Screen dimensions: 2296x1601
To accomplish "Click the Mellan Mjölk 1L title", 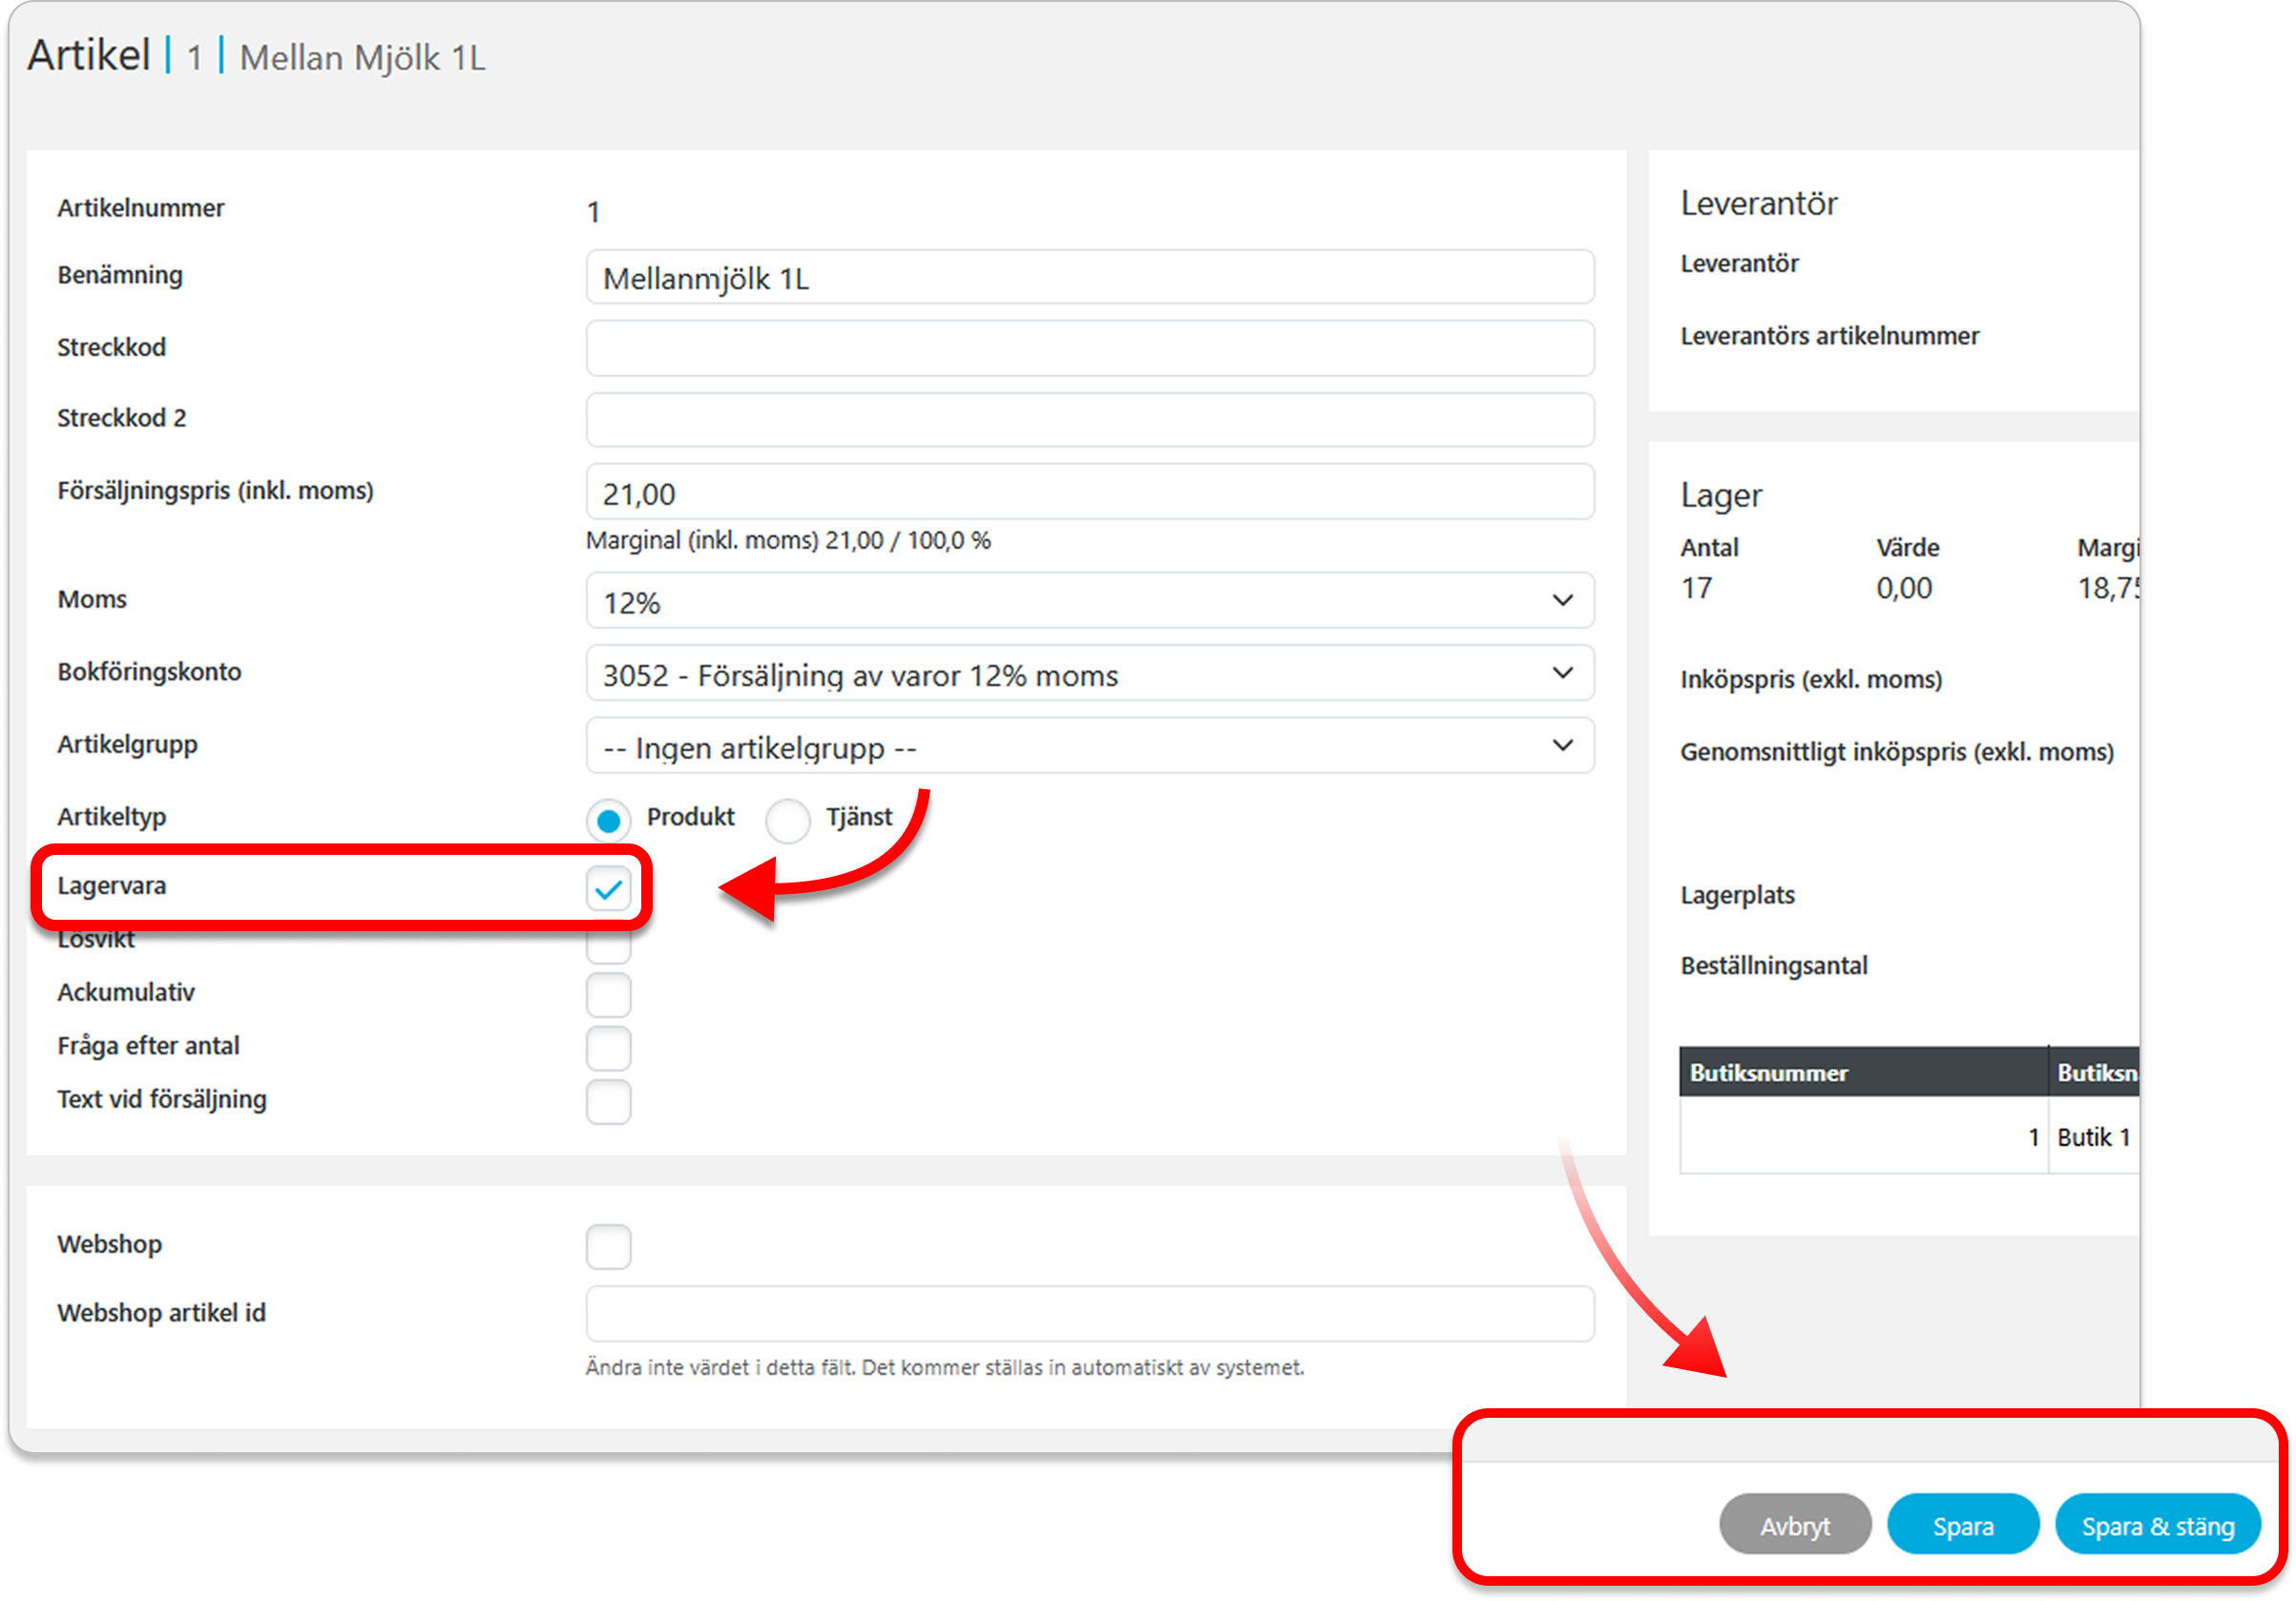I will [363, 57].
